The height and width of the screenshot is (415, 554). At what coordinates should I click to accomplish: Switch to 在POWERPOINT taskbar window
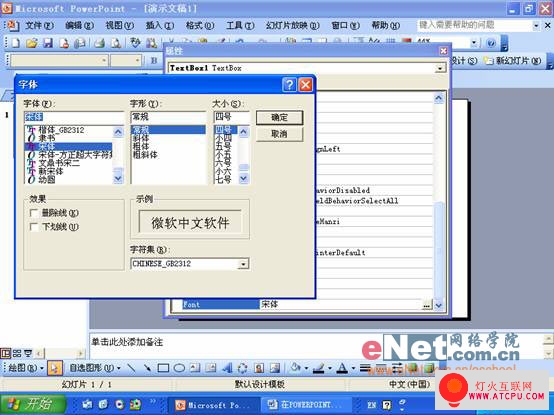pyautogui.click(x=306, y=405)
